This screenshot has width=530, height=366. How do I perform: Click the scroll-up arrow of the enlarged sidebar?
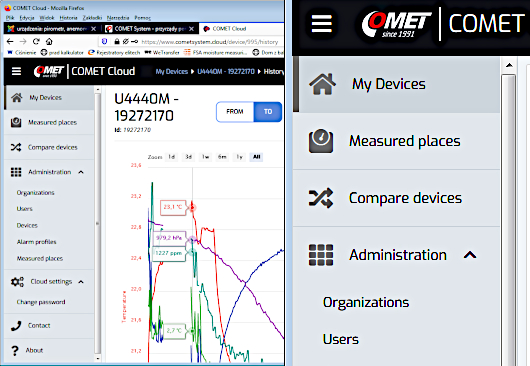[x=509, y=65]
